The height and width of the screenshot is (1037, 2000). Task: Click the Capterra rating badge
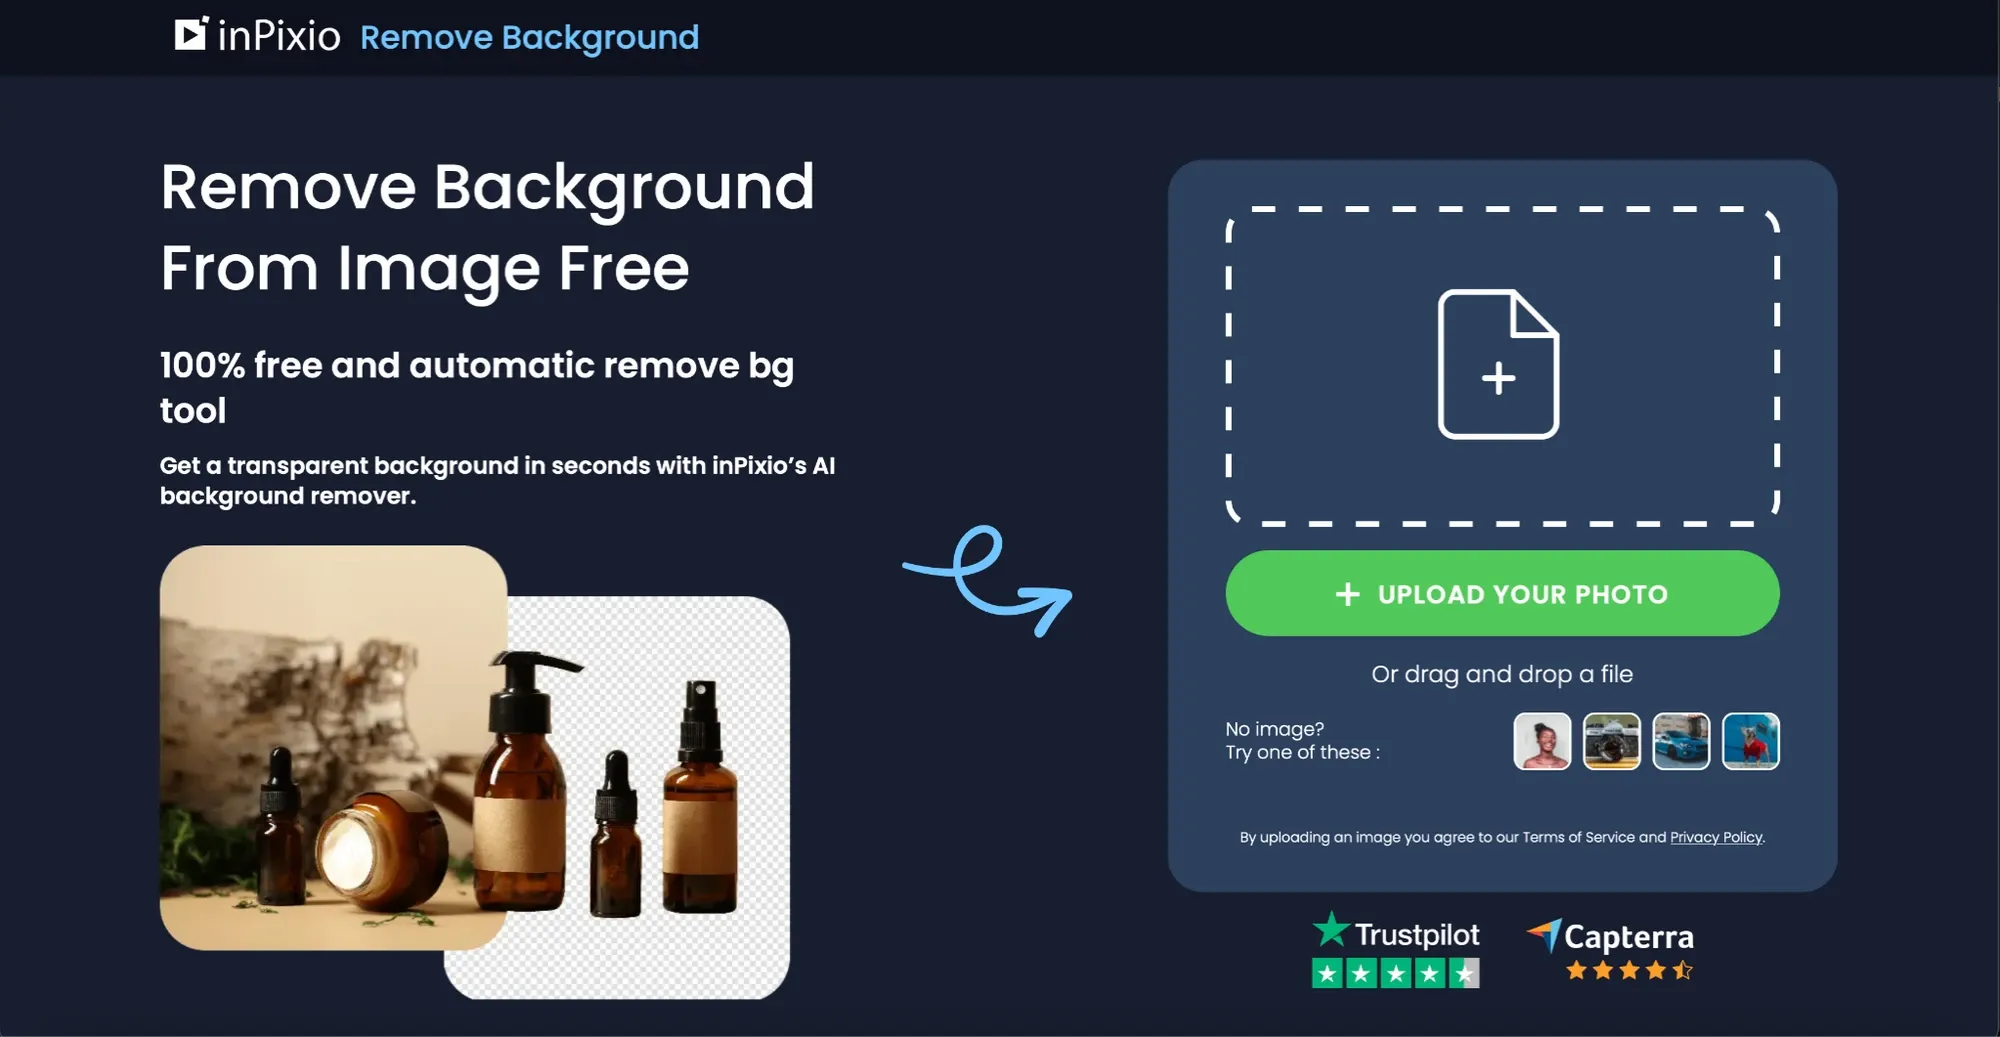(x=1610, y=950)
